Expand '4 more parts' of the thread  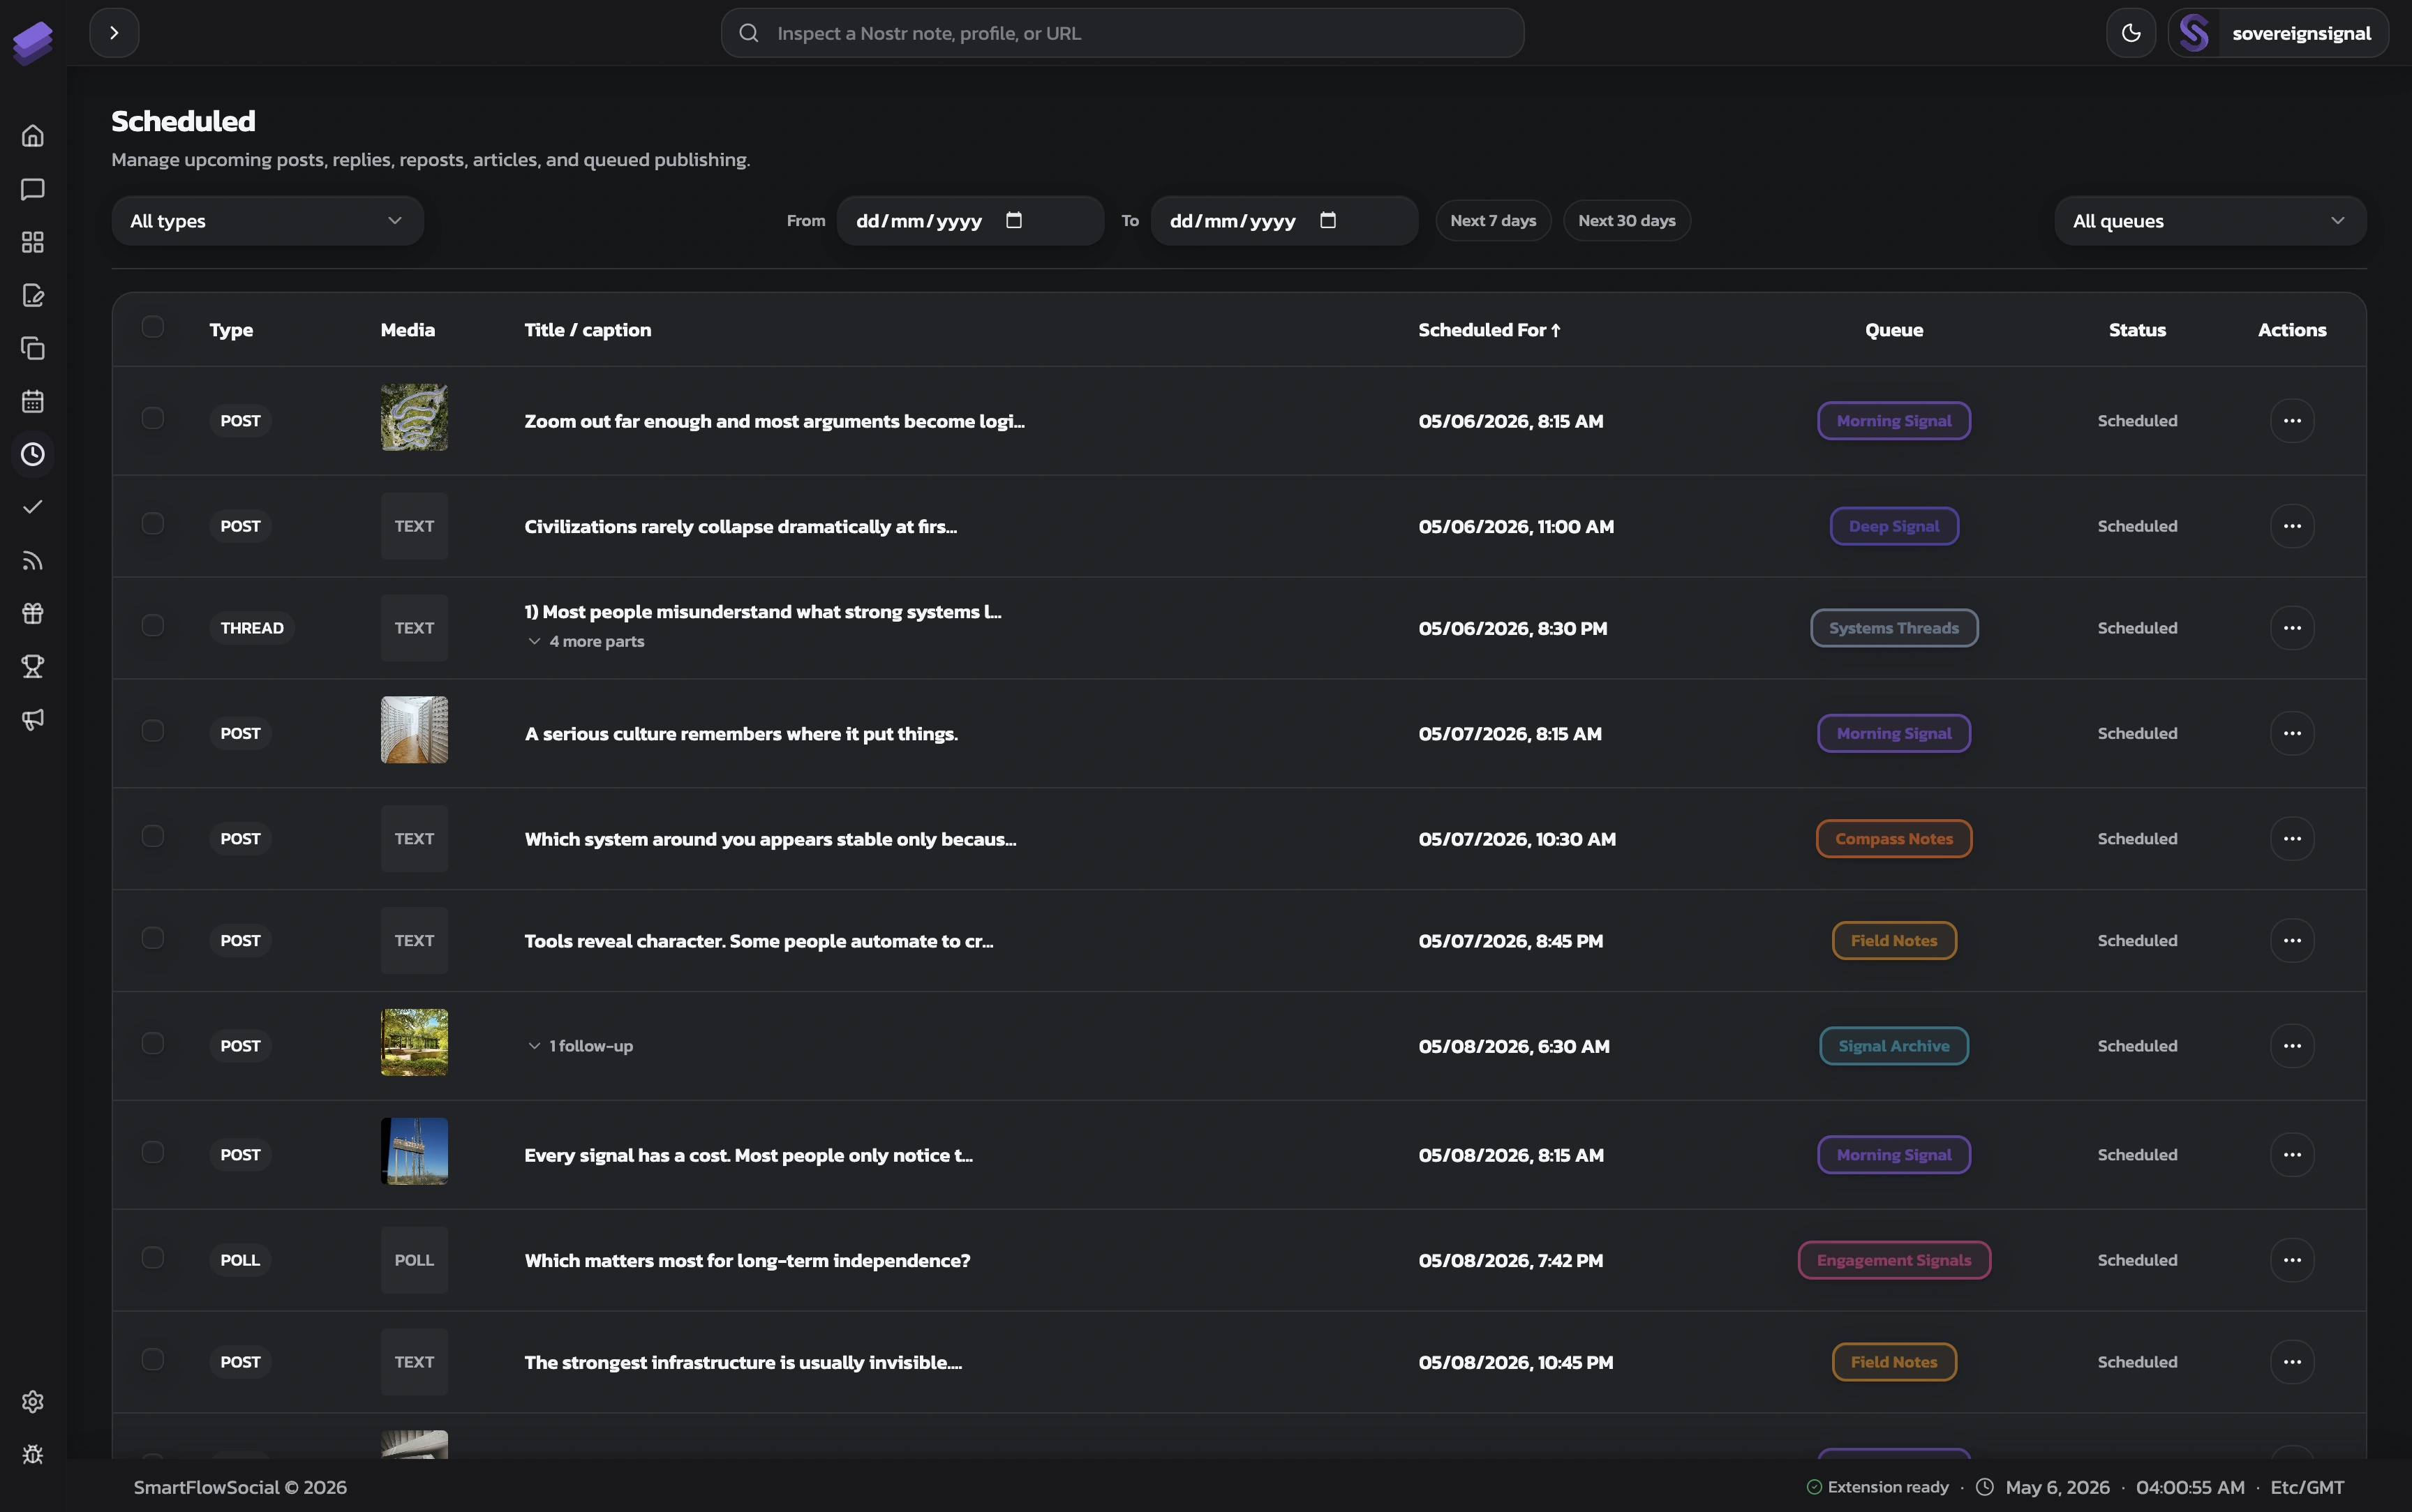(587, 641)
